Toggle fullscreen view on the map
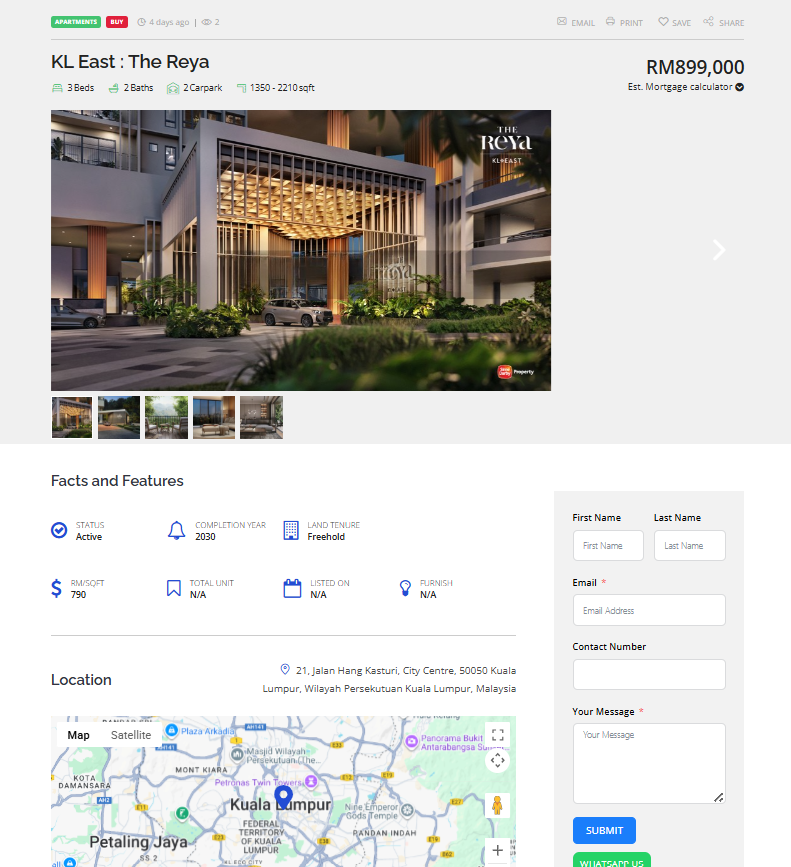791x867 pixels. (497, 736)
